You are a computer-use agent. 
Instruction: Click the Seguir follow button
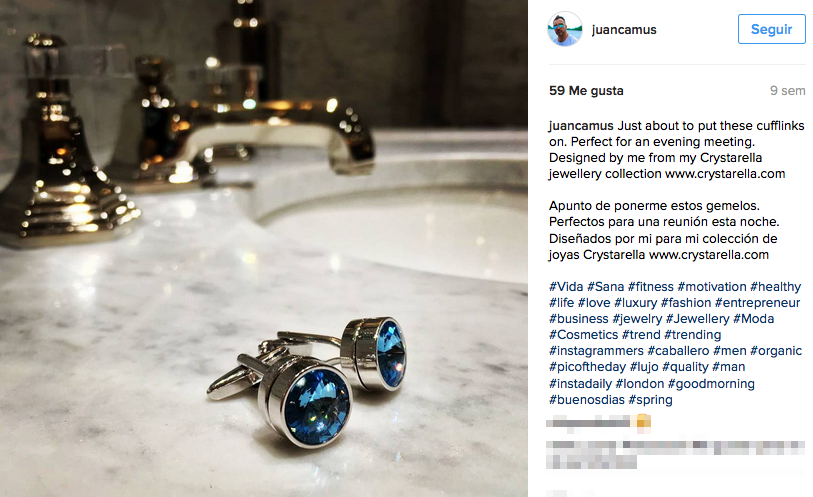(x=772, y=29)
